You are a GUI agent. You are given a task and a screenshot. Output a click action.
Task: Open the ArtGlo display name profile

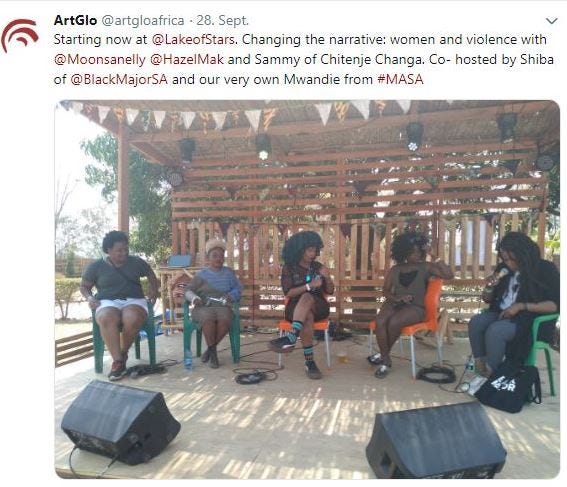click(75, 20)
